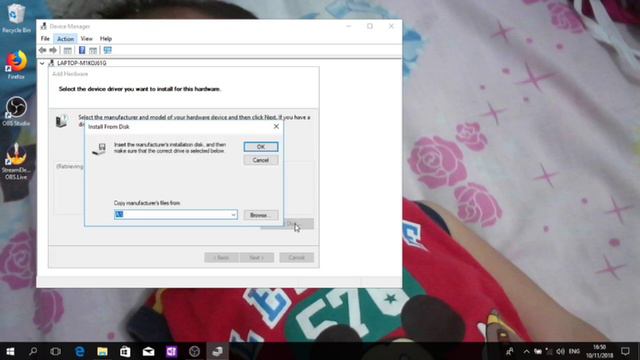
Task: Open the People icon in the system tray
Action: [x=510, y=351]
